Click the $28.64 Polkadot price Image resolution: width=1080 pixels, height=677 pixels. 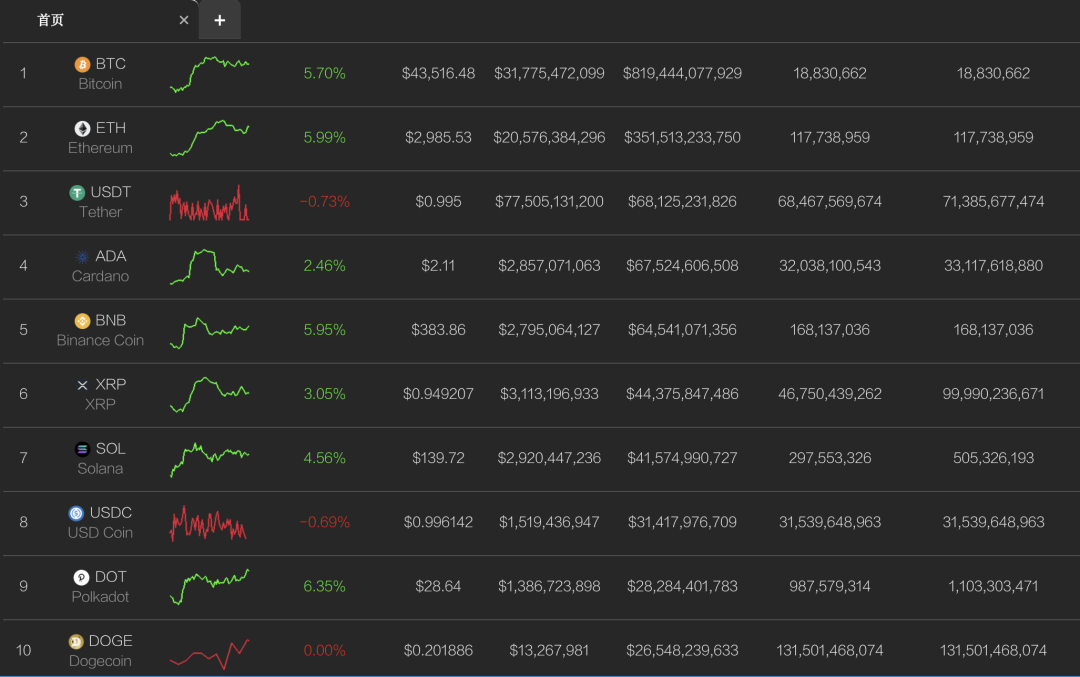[438, 586]
